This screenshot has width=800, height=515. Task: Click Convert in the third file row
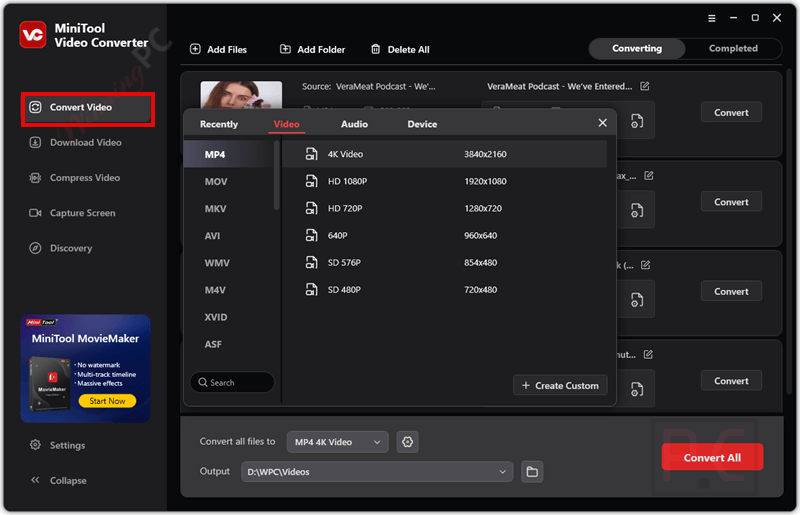tap(731, 291)
